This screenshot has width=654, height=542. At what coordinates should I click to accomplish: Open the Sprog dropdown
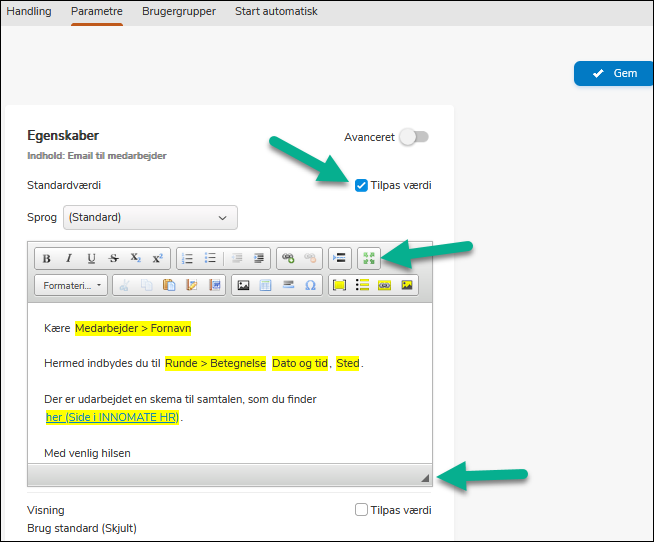coord(150,217)
